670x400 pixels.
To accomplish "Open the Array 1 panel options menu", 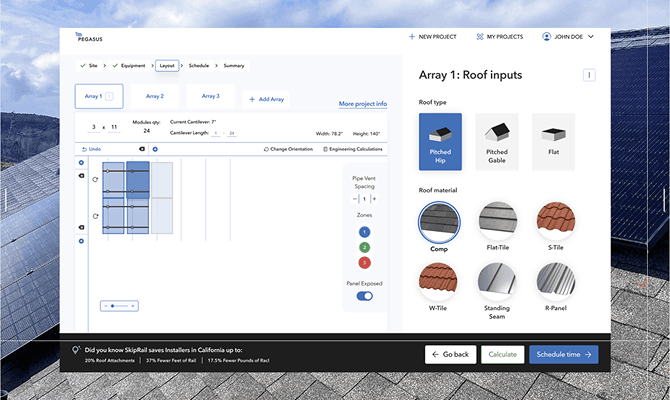I will 589,75.
